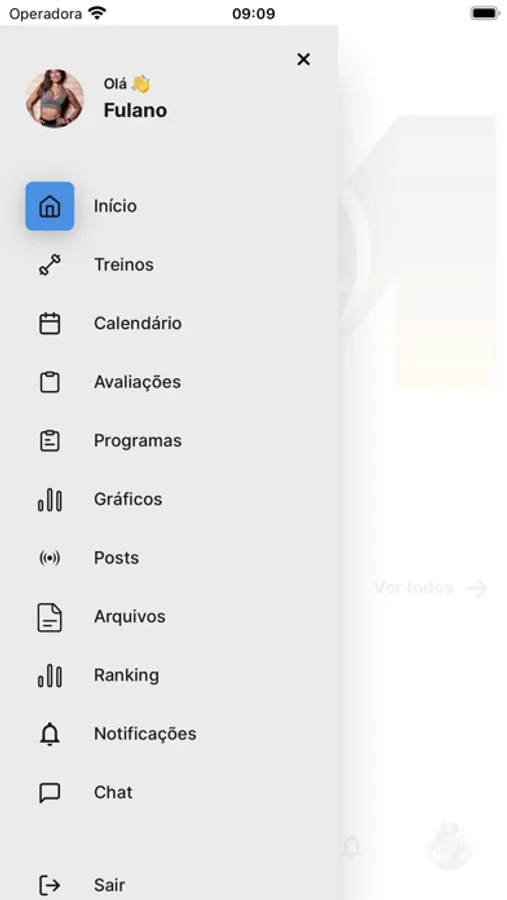The image size is (507, 900).
Task: Open the speech bubble Chat icon
Action: point(49,793)
